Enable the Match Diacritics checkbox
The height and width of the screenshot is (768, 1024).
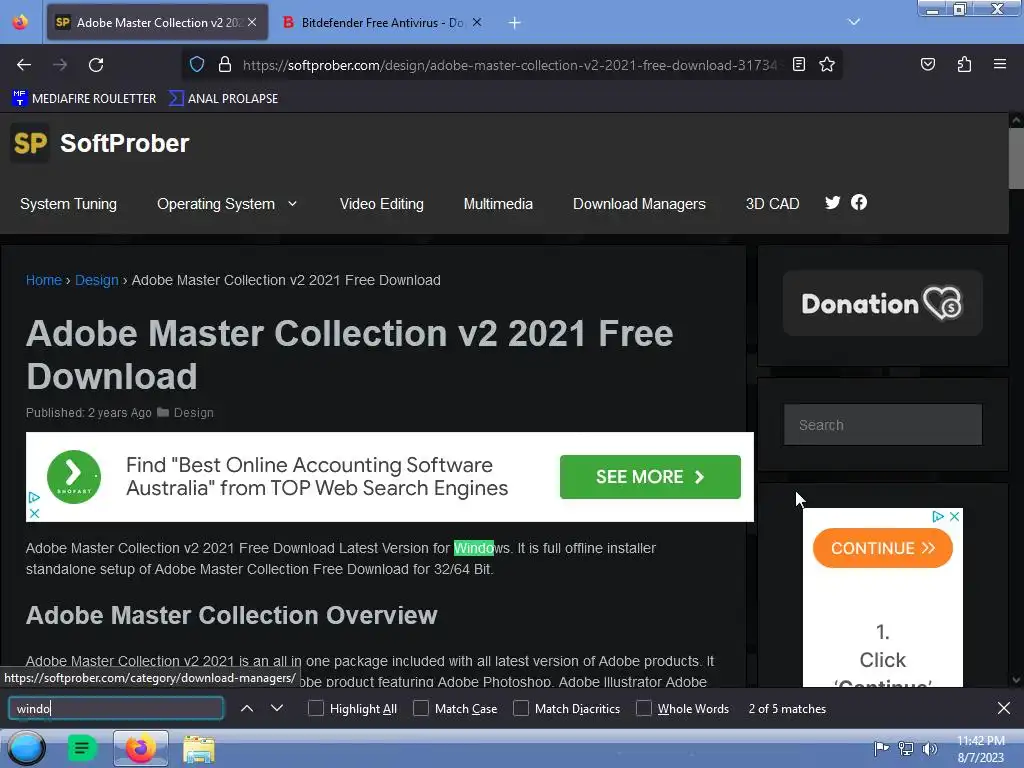[520, 708]
